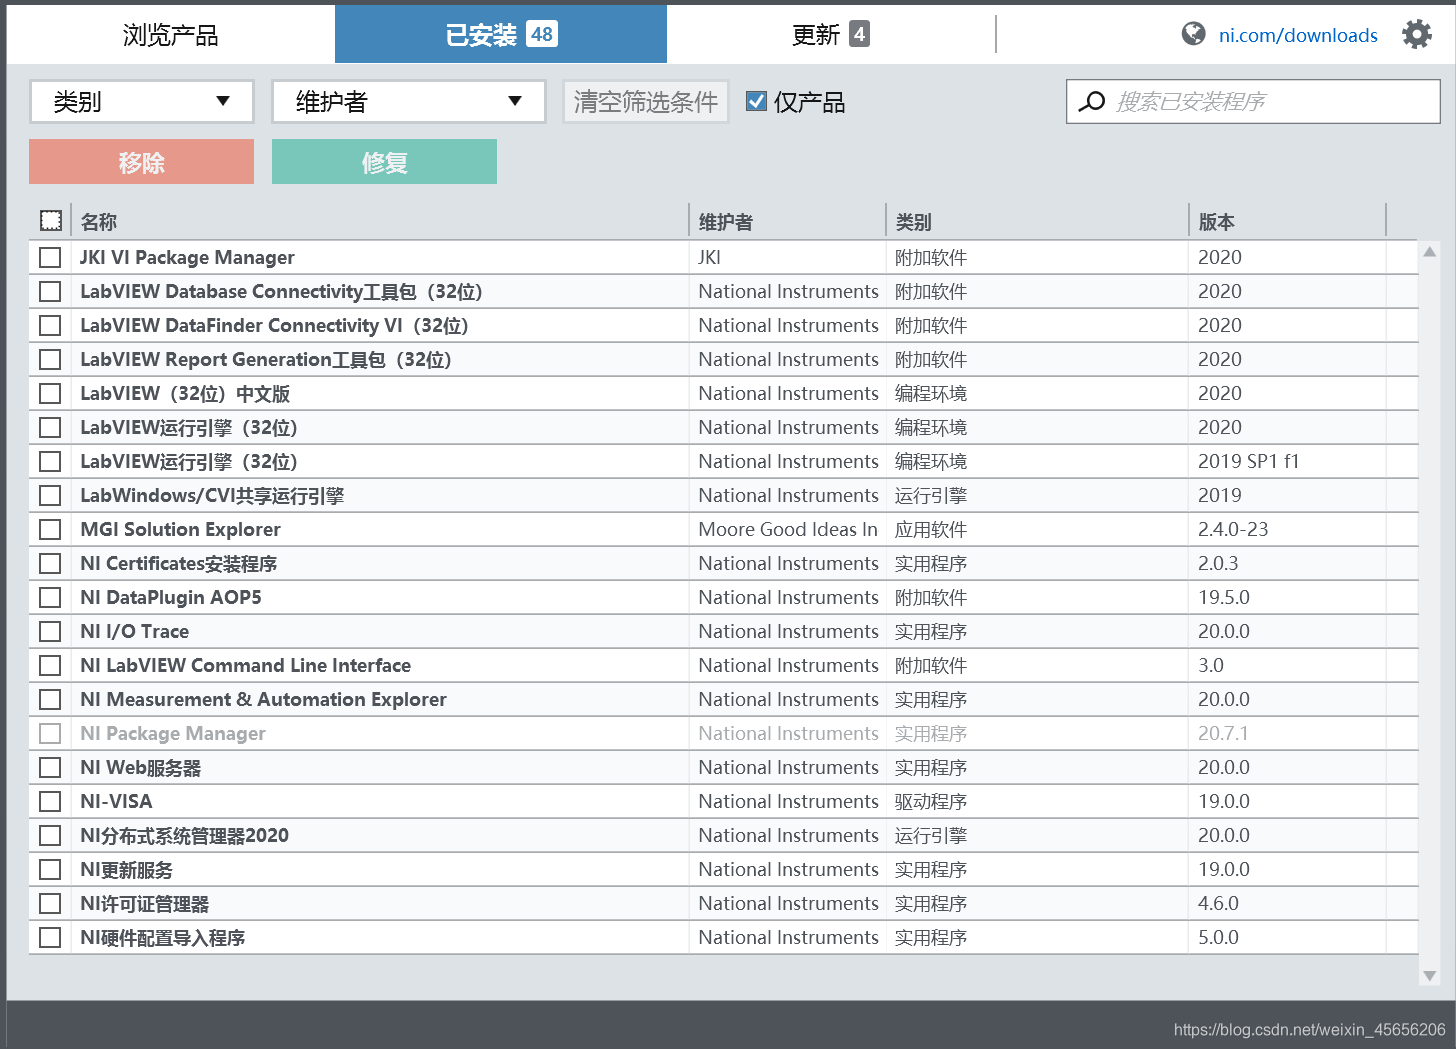This screenshot has width=1456, height=1049.
Task: Click the globe icon beside ni.com/downloads
Action: (x=1193, y=34)
